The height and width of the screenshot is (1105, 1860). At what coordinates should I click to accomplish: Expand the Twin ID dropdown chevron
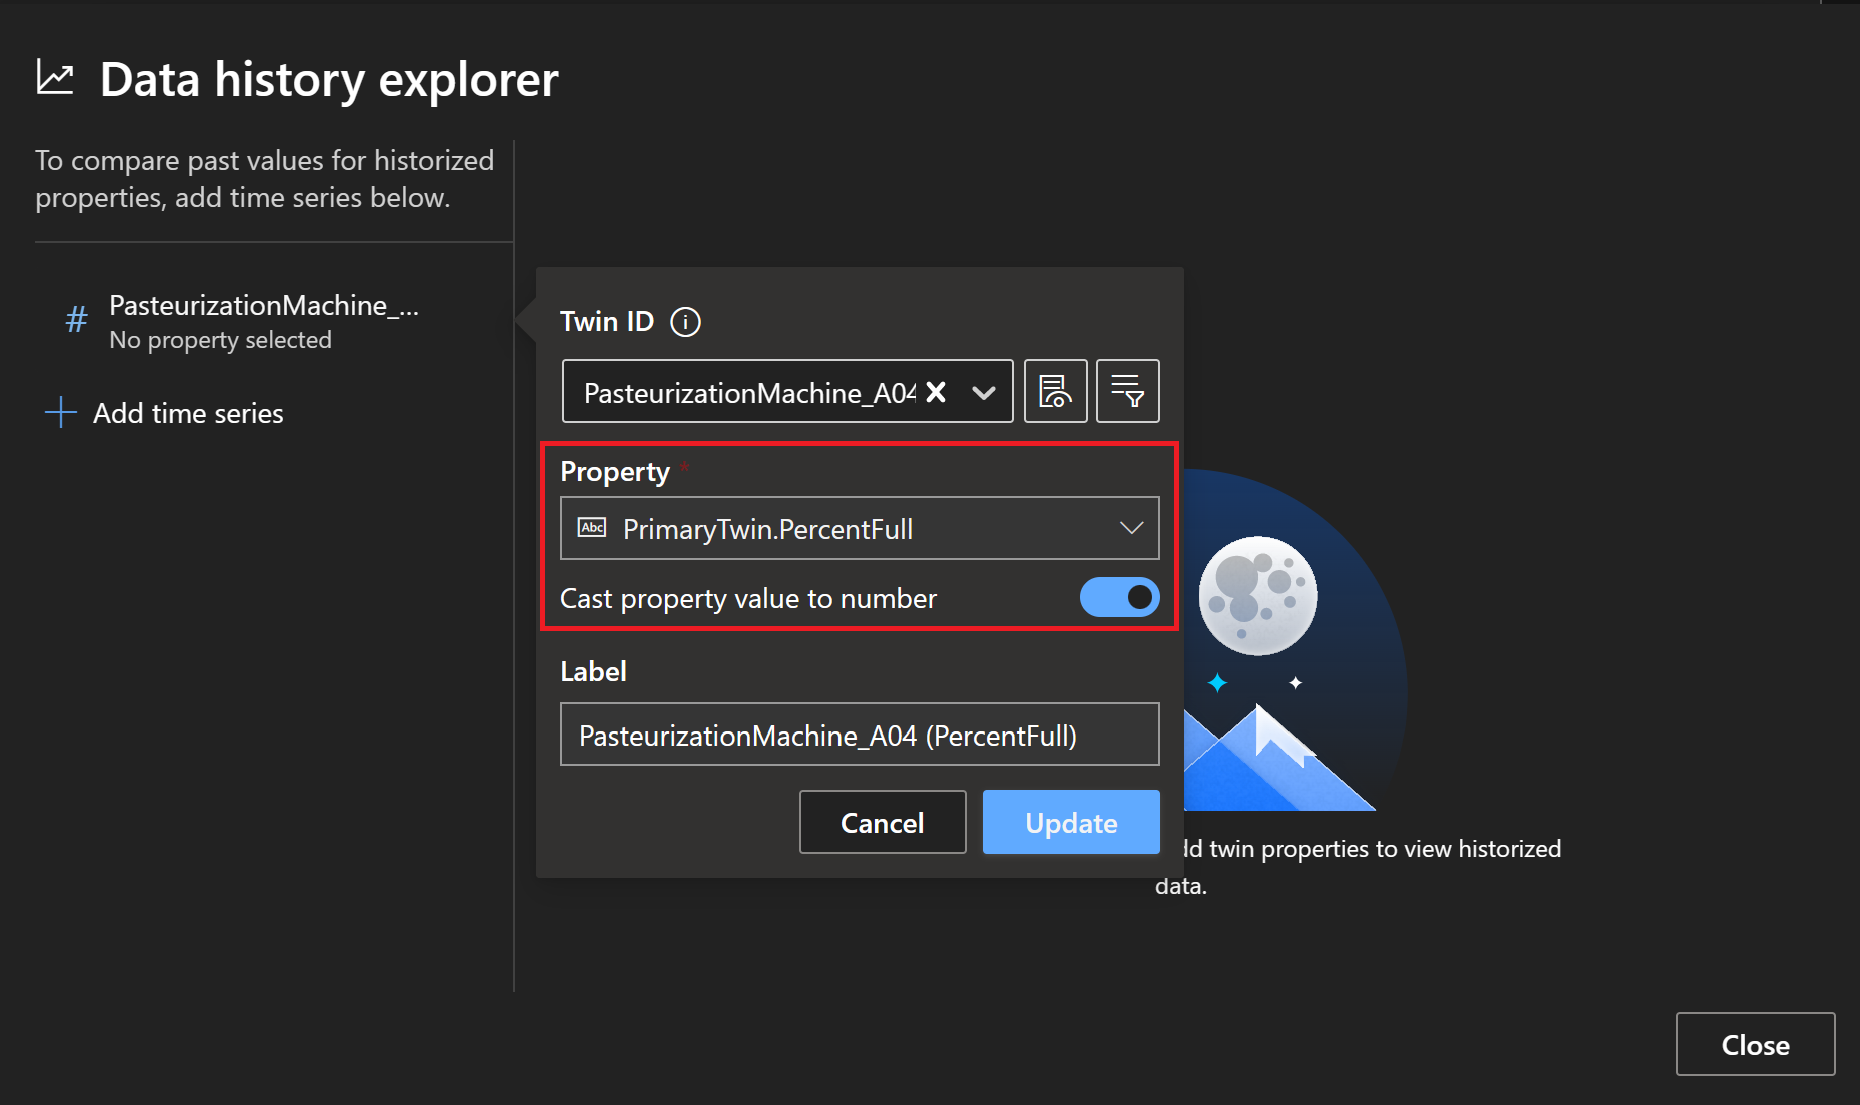pos(984,392)
